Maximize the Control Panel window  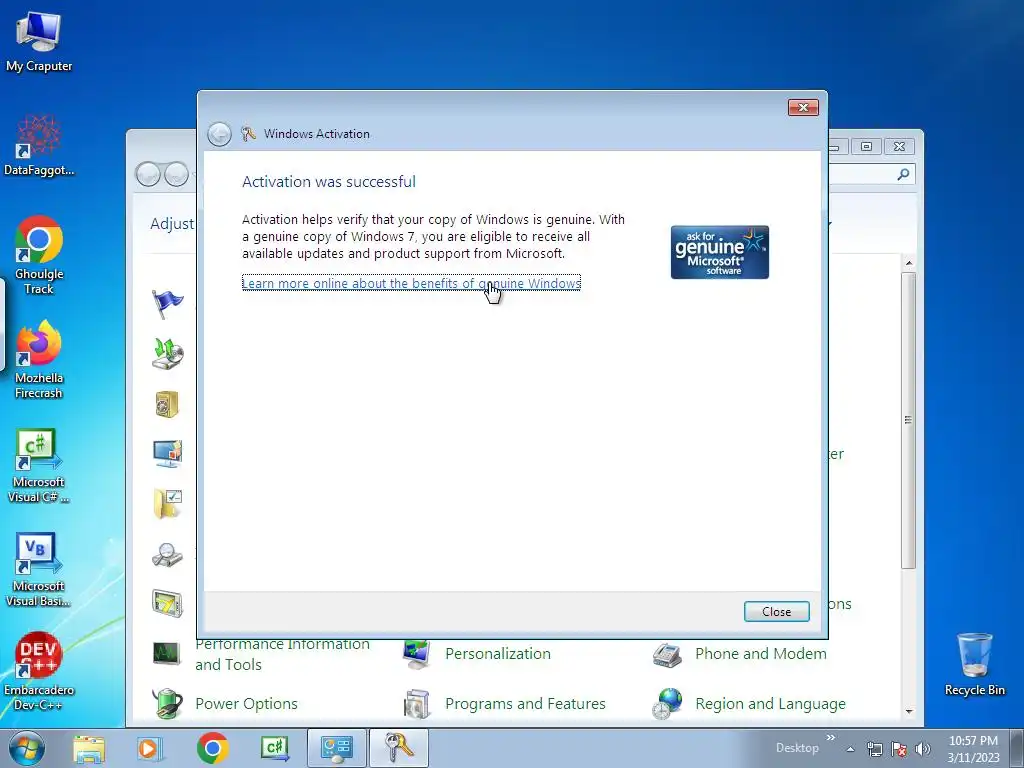[x=867, y=146]
